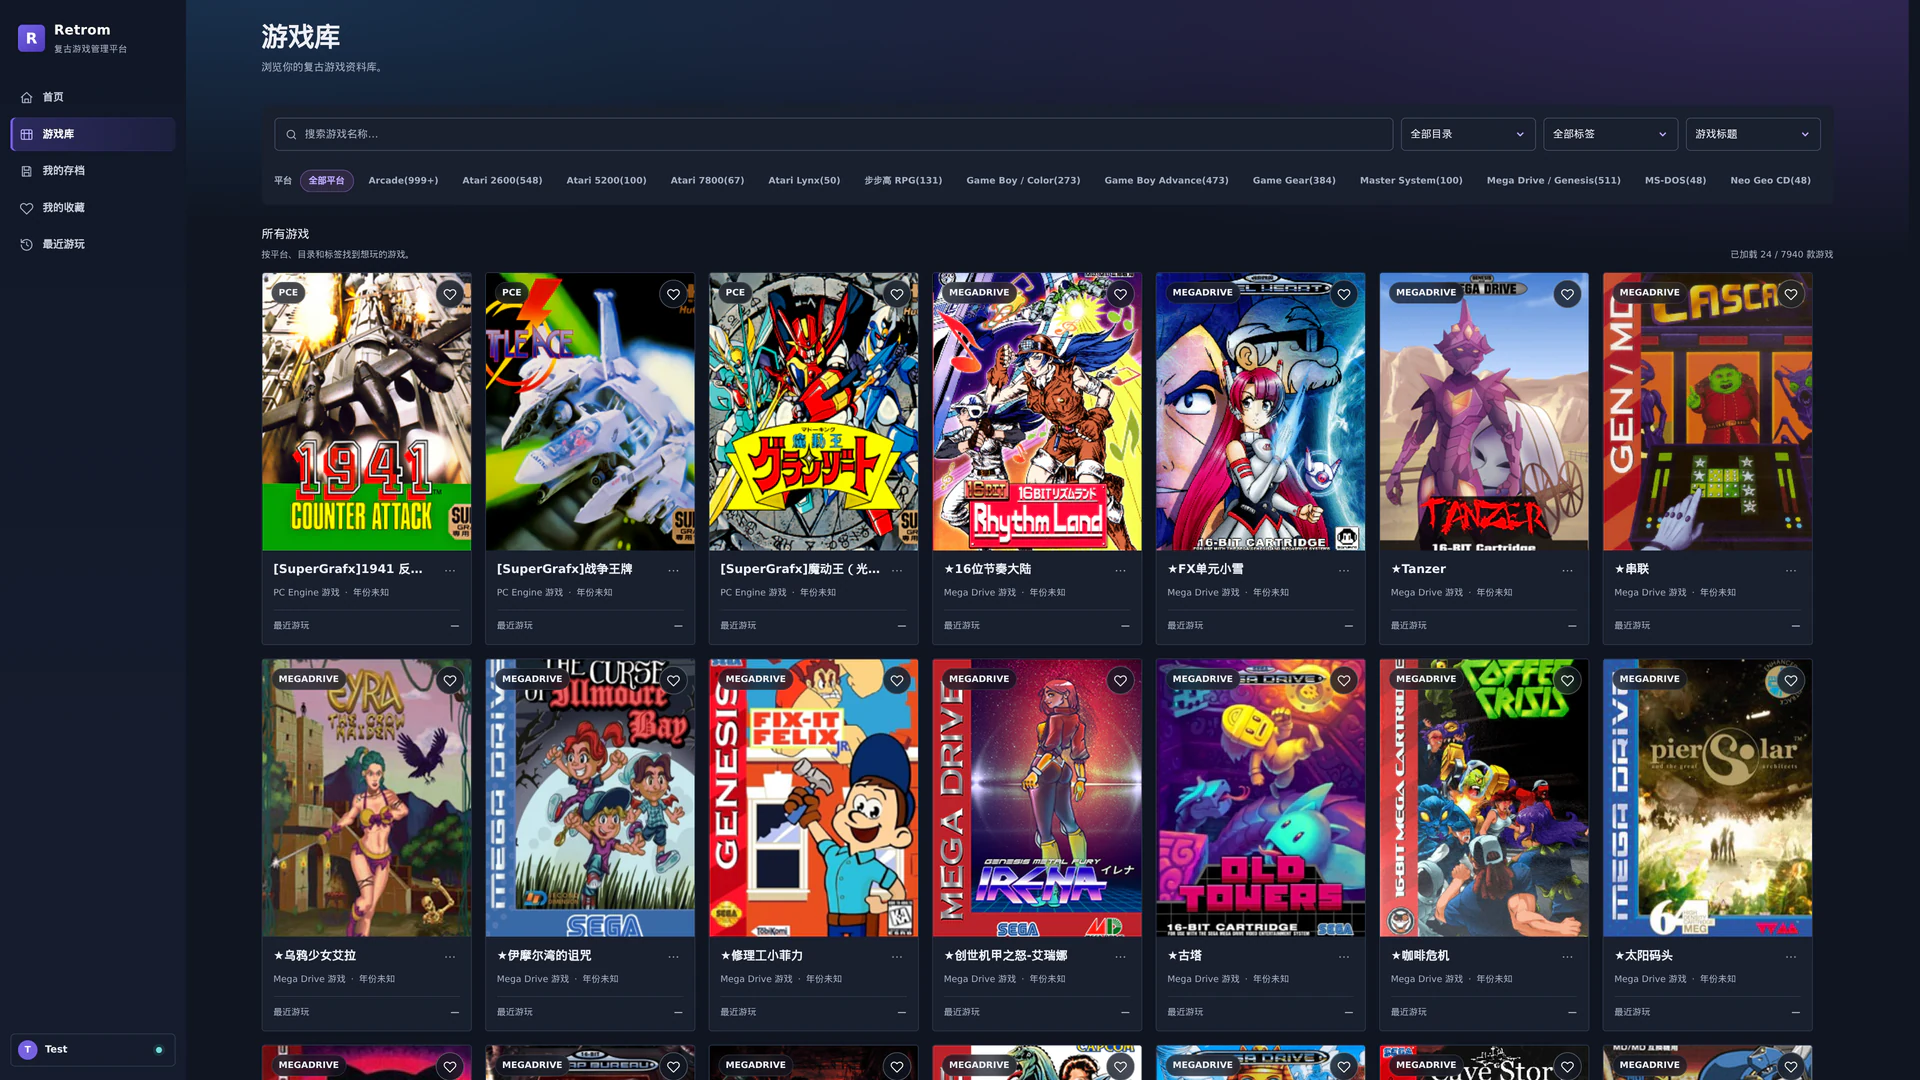
Task: Filter by Arcade(999+) platform
Action: point(403,181)
